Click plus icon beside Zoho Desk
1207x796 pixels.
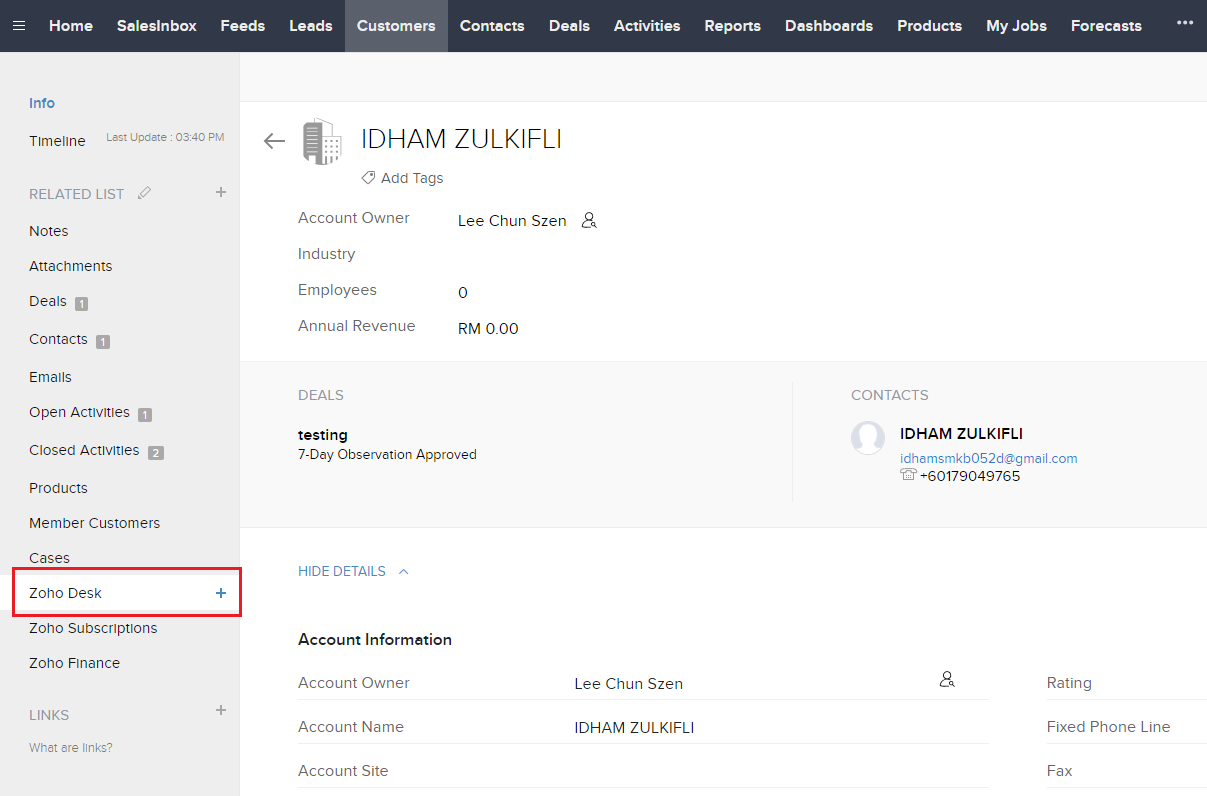(221, 593)
